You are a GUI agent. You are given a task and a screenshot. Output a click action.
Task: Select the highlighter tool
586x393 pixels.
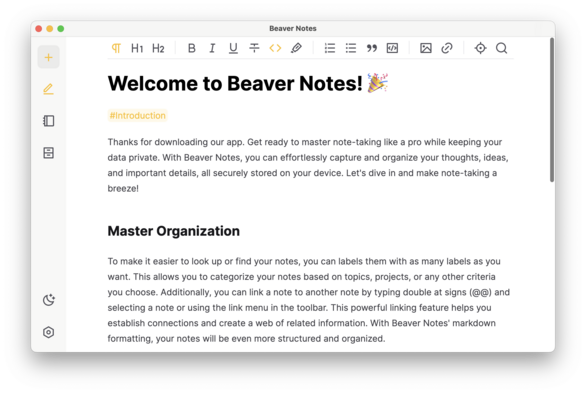pos(296,48)
